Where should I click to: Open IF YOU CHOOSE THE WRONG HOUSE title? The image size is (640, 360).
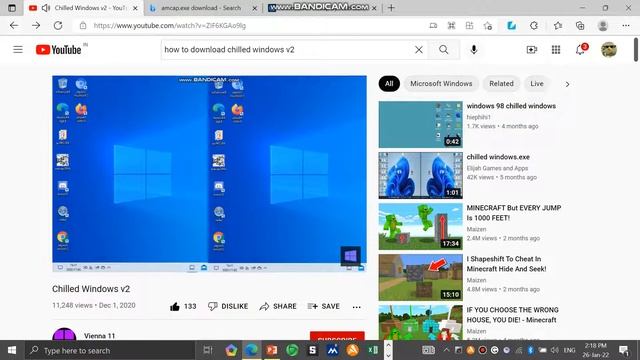(x=513, y=315)
